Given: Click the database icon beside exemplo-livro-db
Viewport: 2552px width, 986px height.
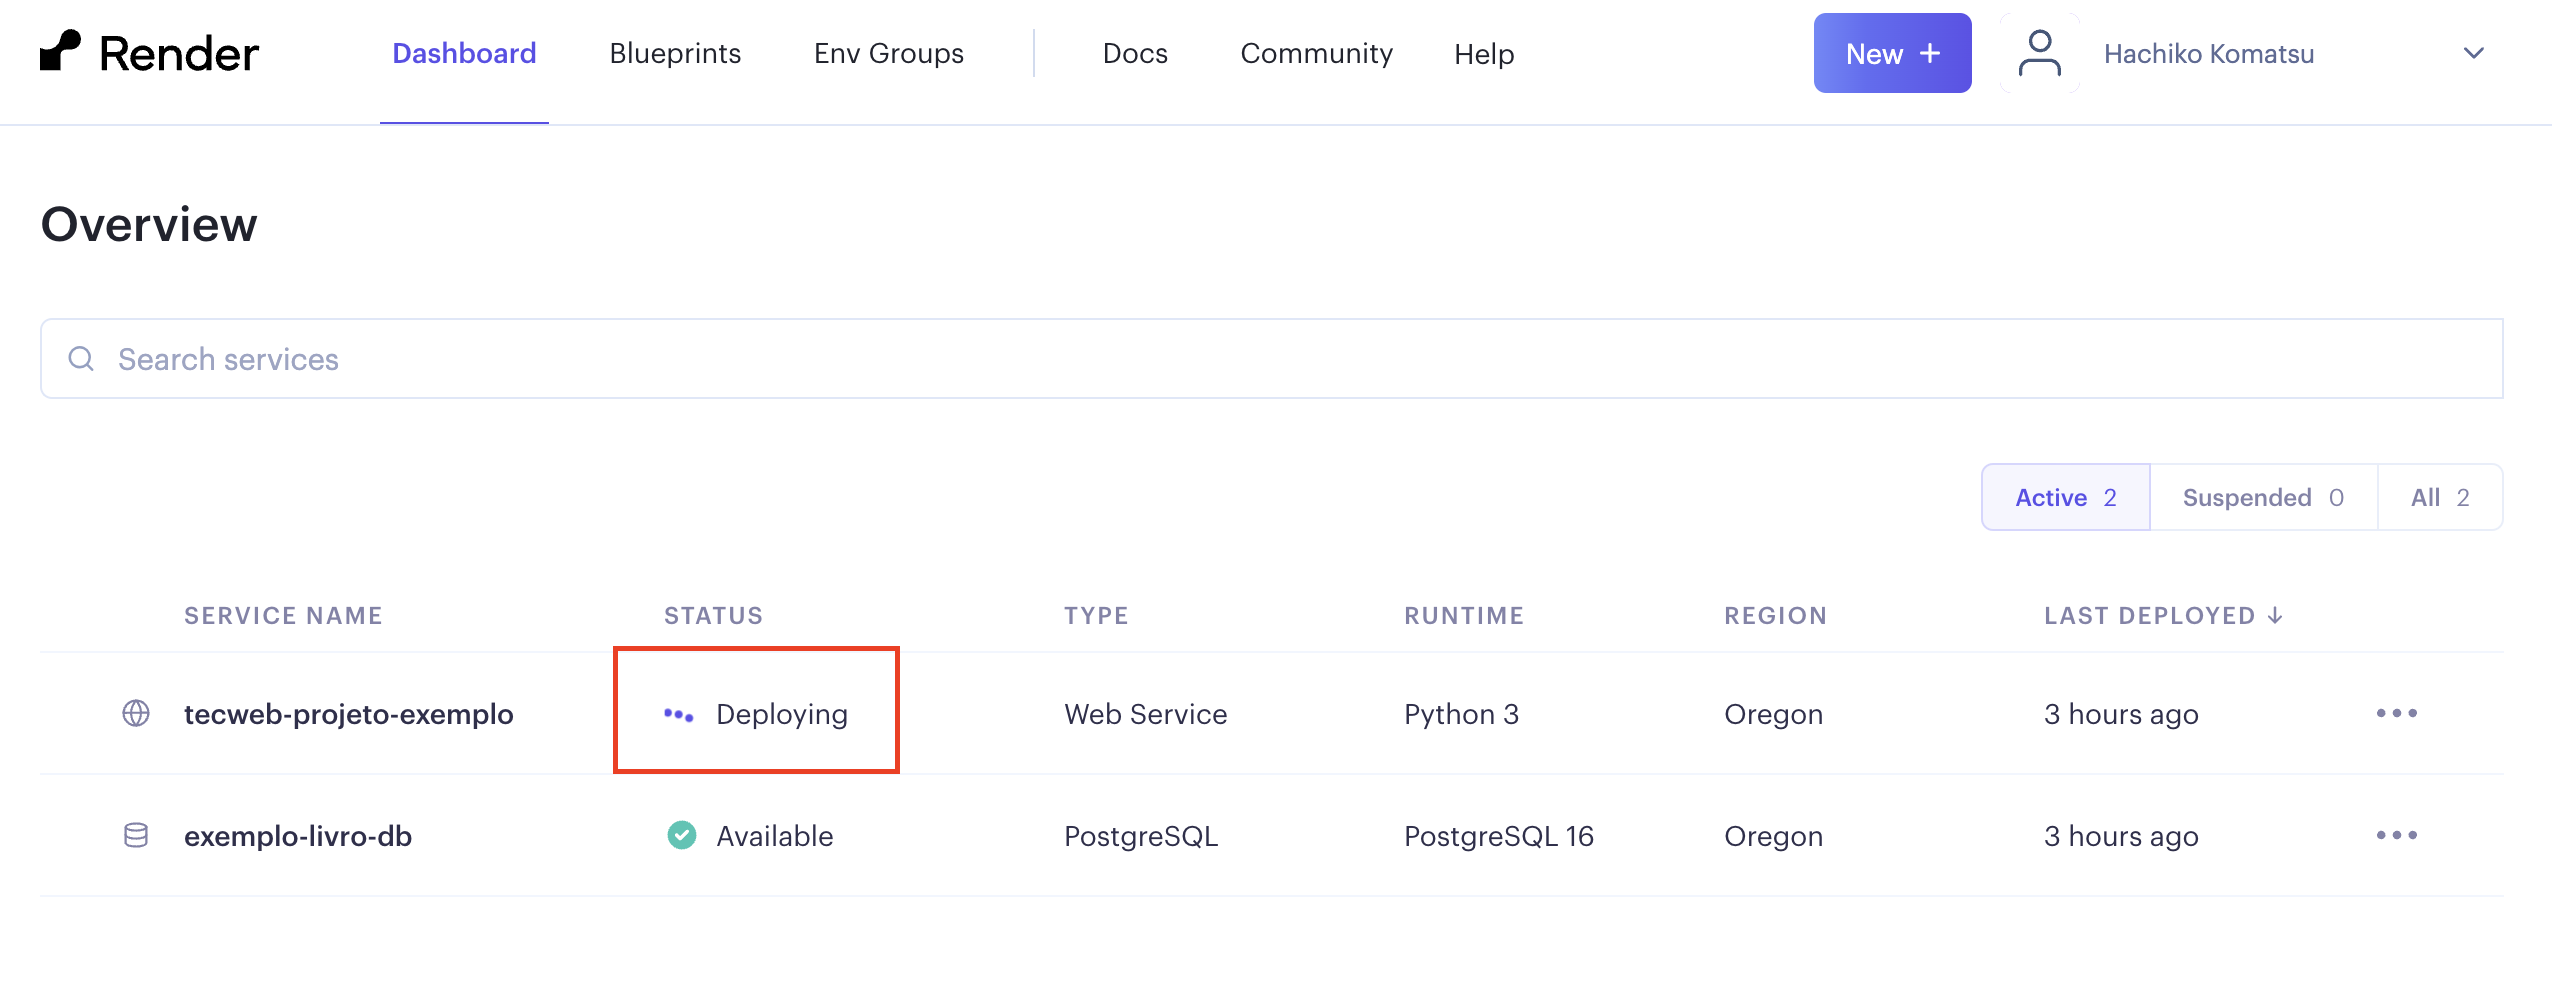Looking at the screenshot, I should [x=136, y=835].
